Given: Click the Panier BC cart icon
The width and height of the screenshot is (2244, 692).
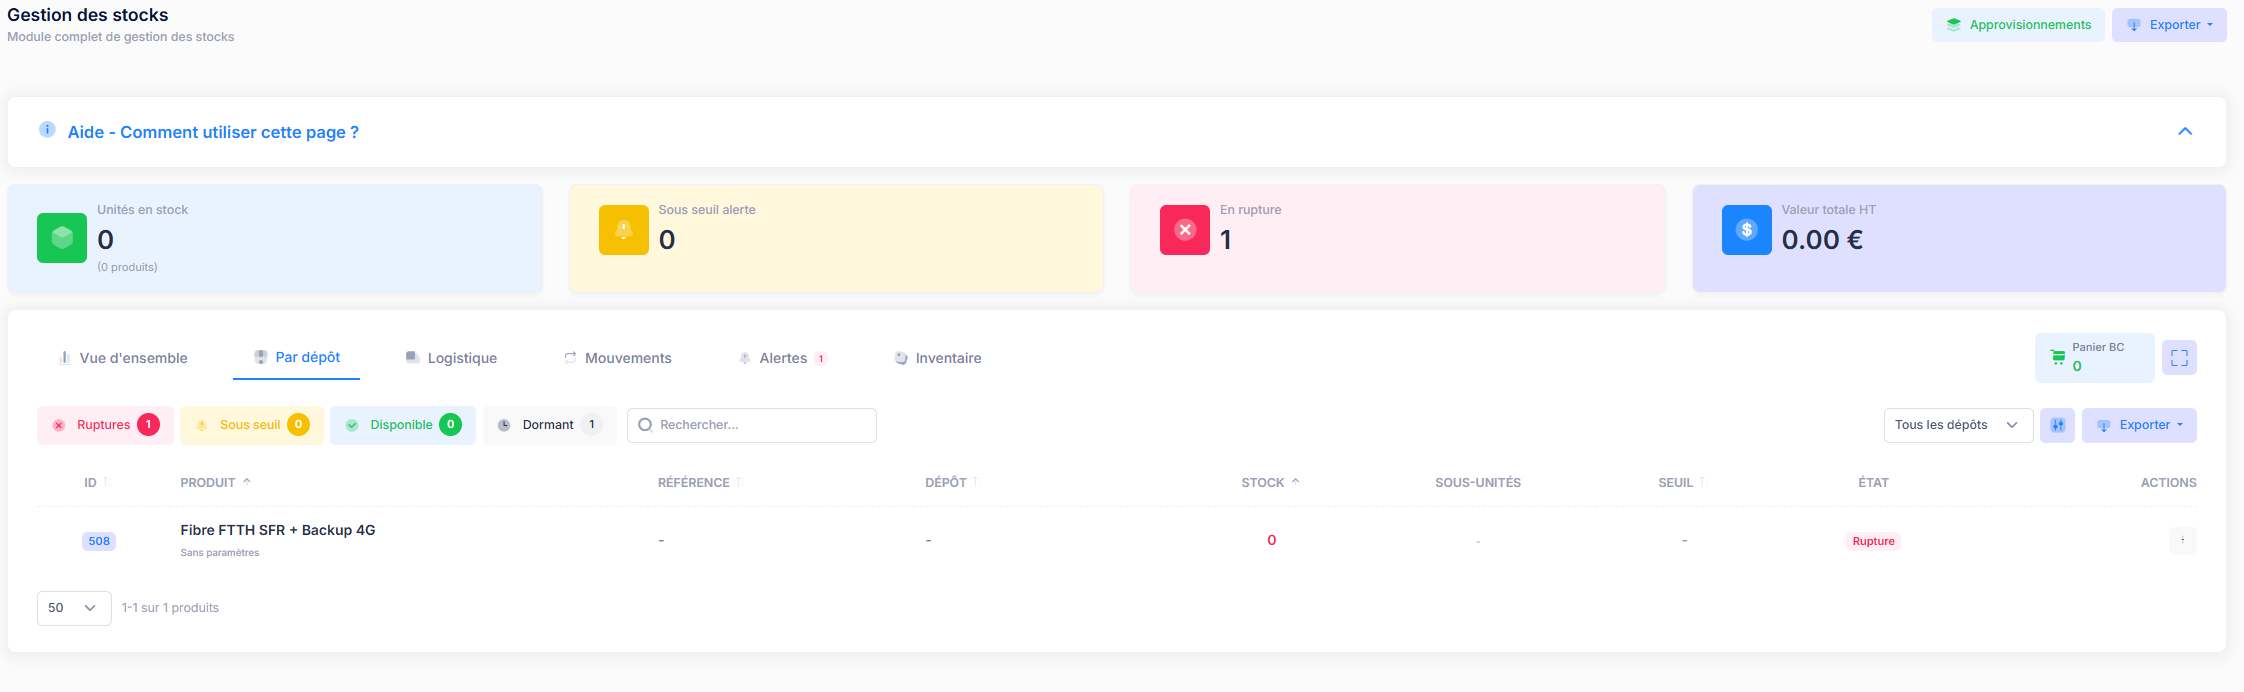Looking at the screenshot, I should (x=2058, y=357).
